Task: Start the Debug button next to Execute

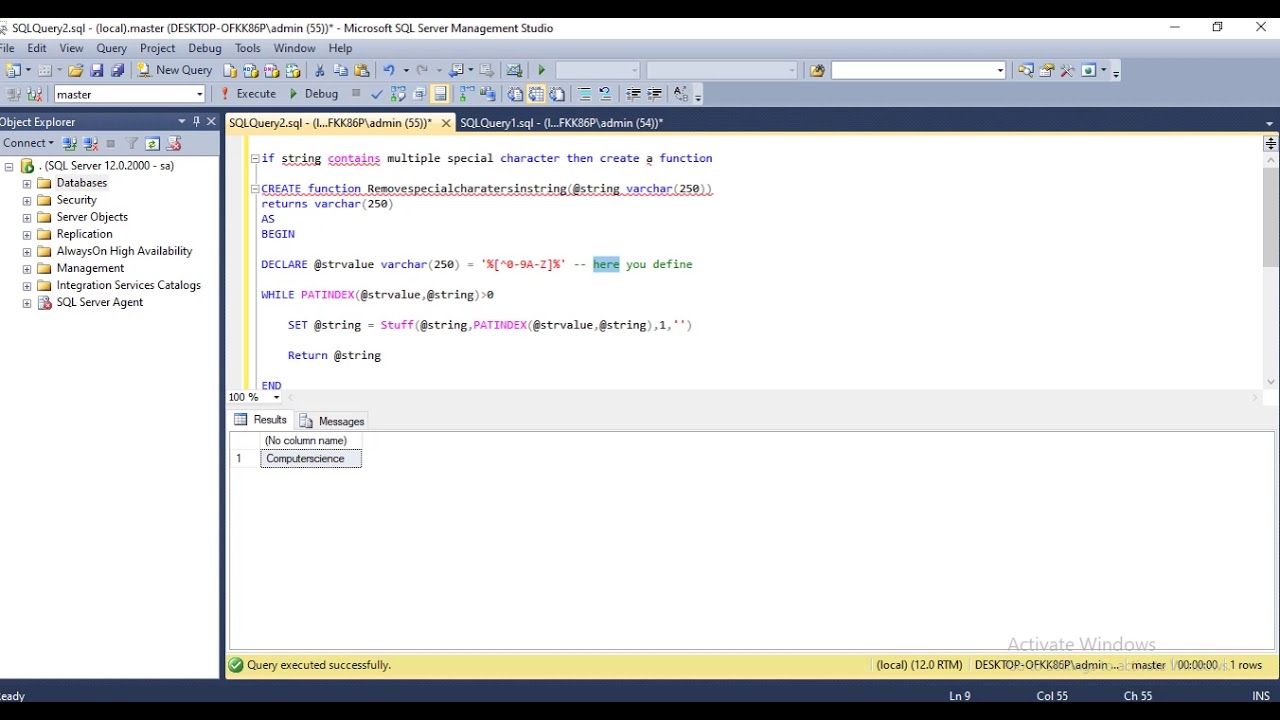Action: [x=314, y=94]
